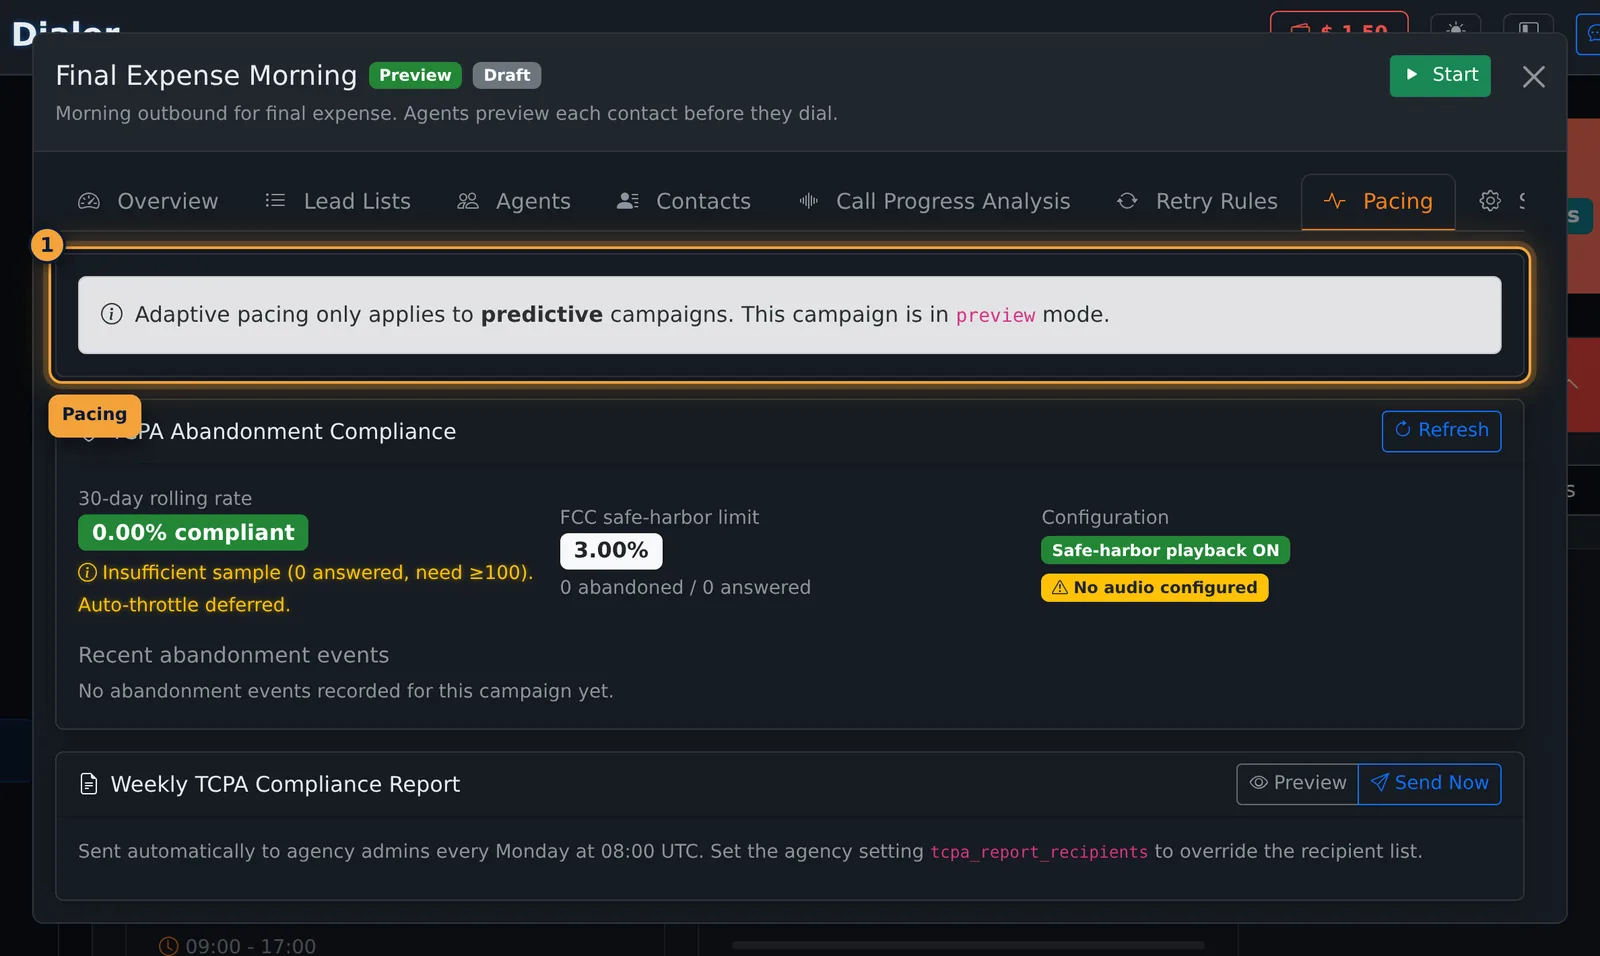Preview the weekly TCPA compliance report
Viewport: 1600px width, 956px height.
click(x=1297, y=784)
